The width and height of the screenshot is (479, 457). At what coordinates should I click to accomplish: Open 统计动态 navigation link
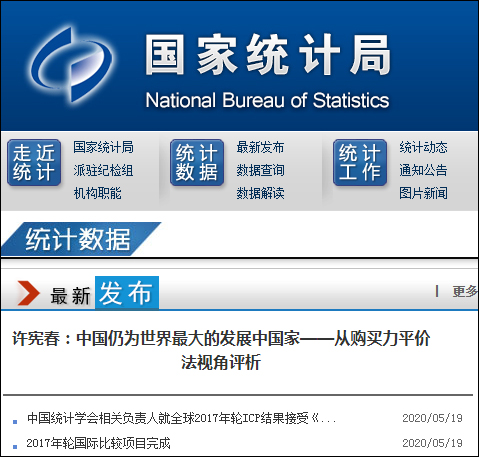[x=423, y=147]
